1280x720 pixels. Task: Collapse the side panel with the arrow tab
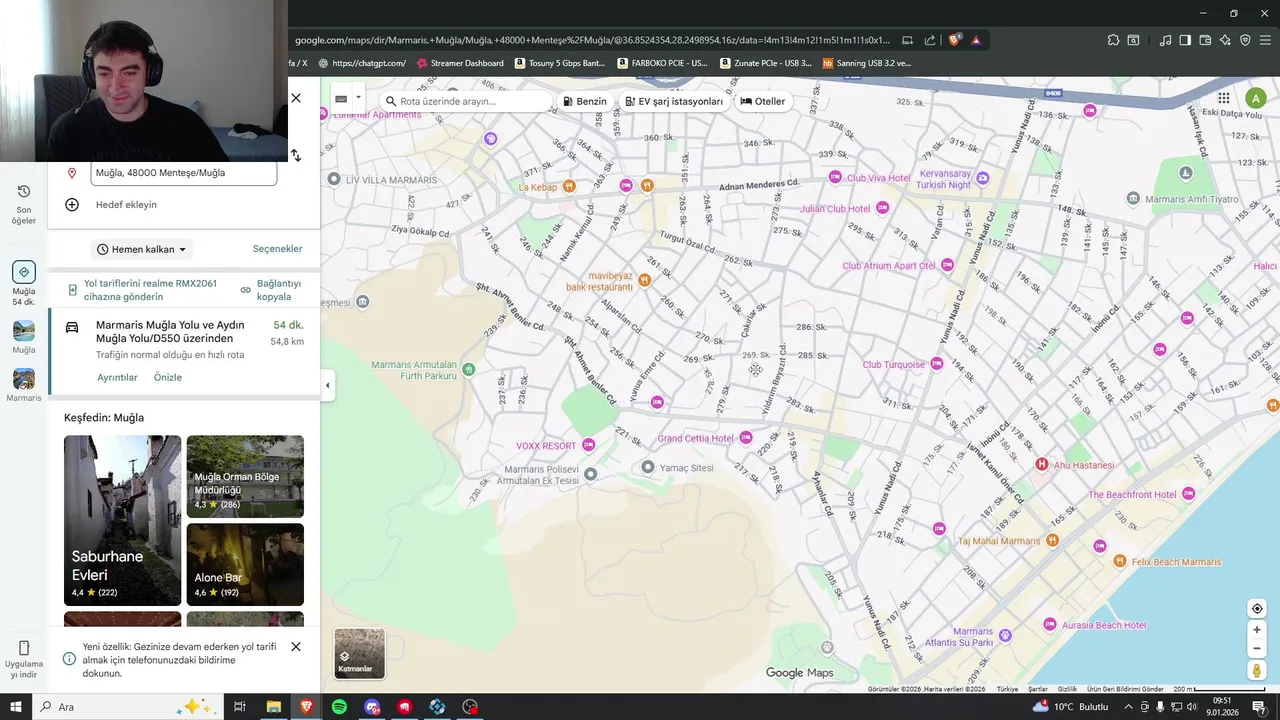(x=327, y=385)
